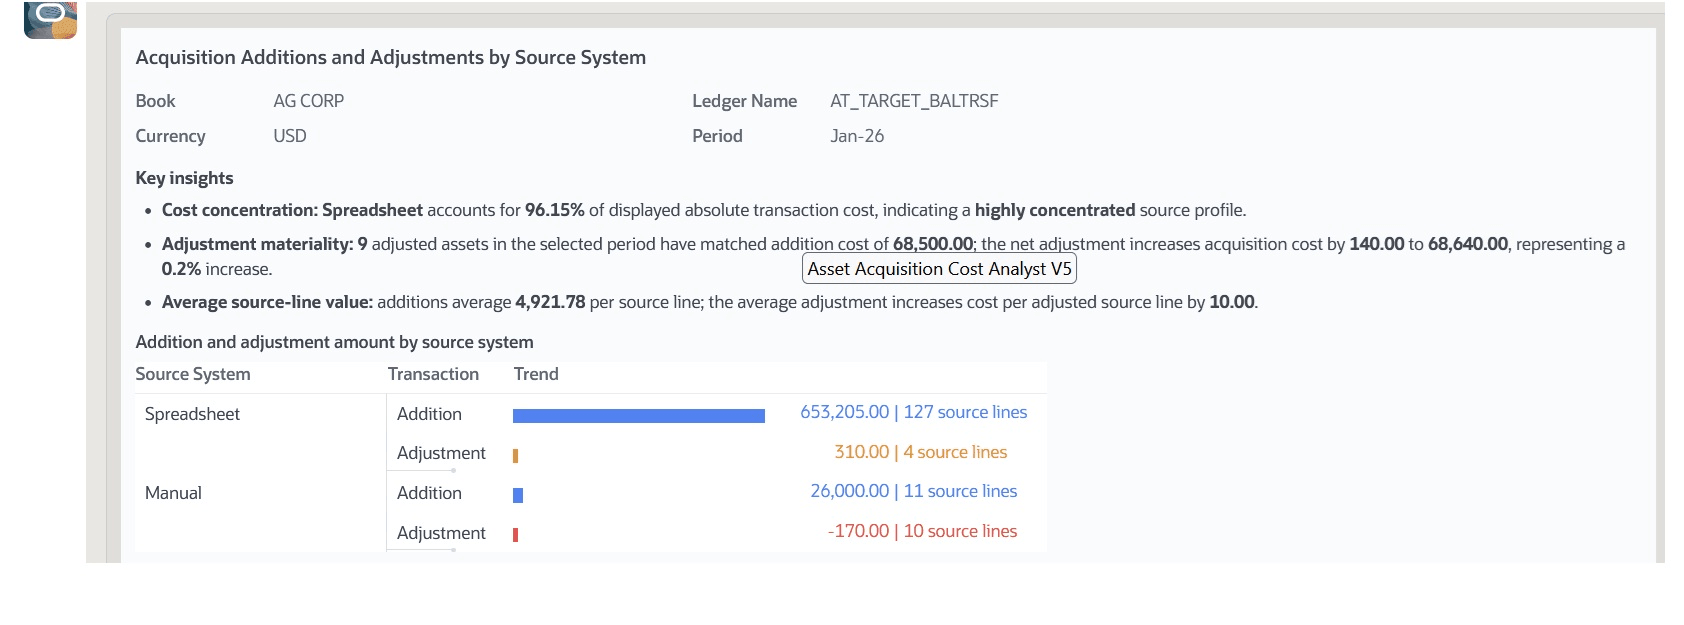Viewport: 1684px width, 625px height.
Task: Click the Trend column header
Action: coord(536,374)
